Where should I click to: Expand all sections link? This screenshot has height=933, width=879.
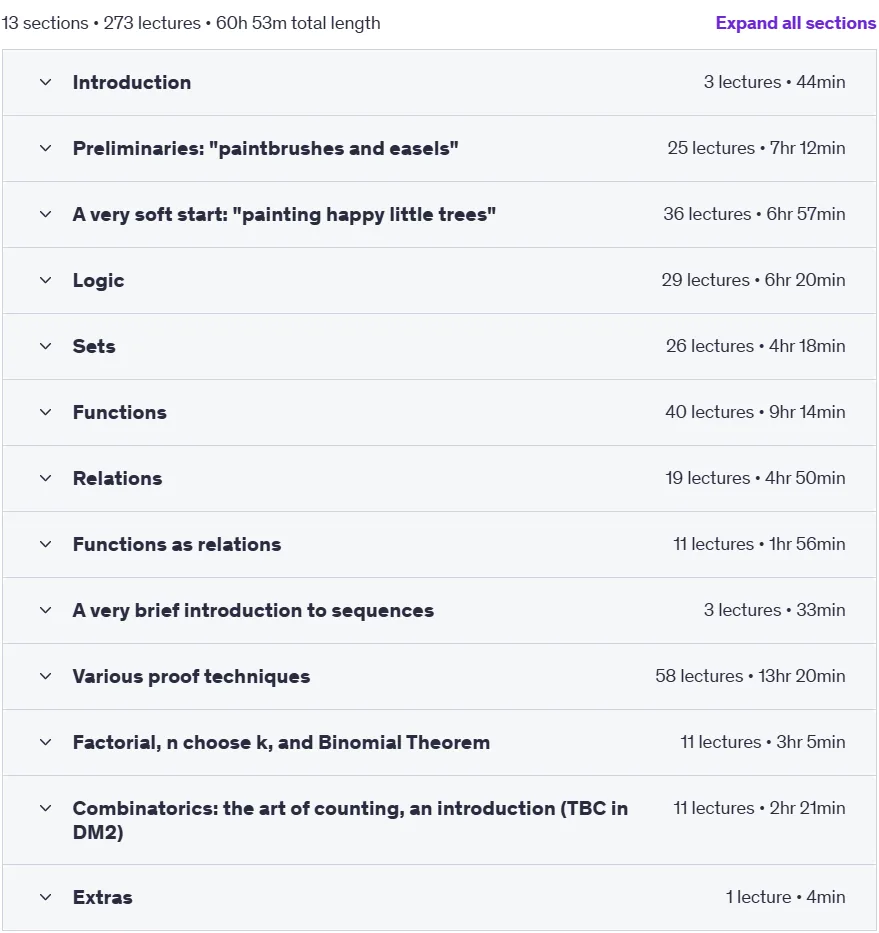[796, 23]
